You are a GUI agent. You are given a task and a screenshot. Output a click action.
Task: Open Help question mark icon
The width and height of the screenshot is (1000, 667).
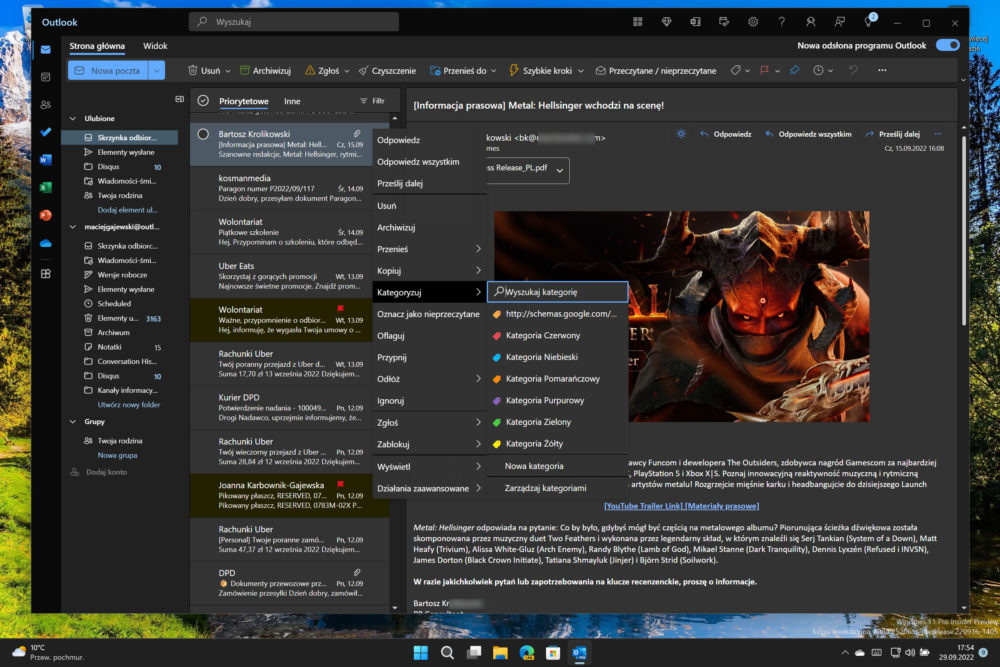[x=782, y=22]
